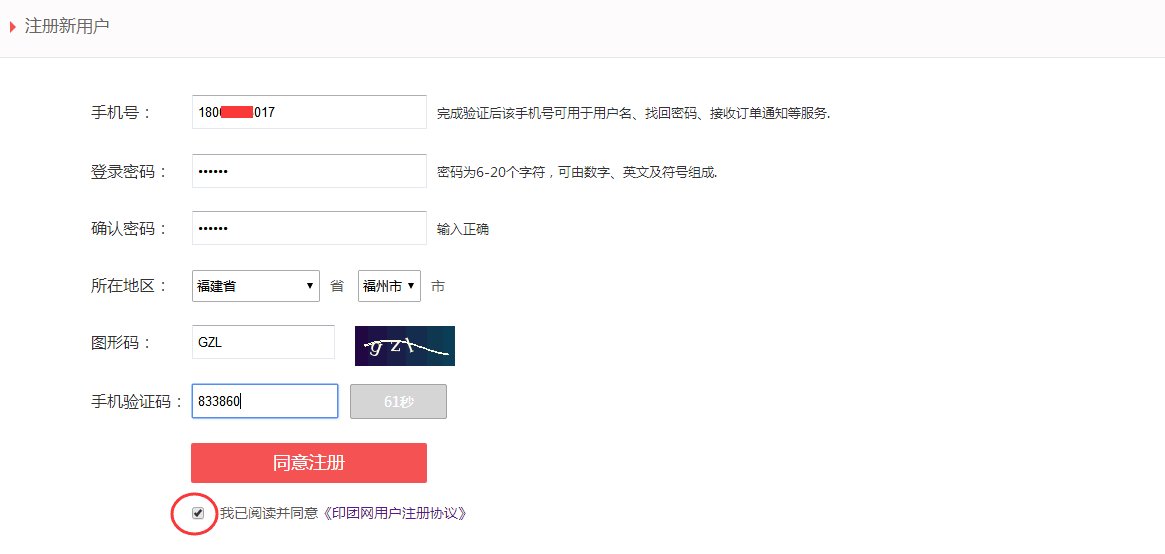The image size is (1165, 554).
Task: Click the 输入正确 validation message
Action: pyautogui.click(x=462, y=229)
